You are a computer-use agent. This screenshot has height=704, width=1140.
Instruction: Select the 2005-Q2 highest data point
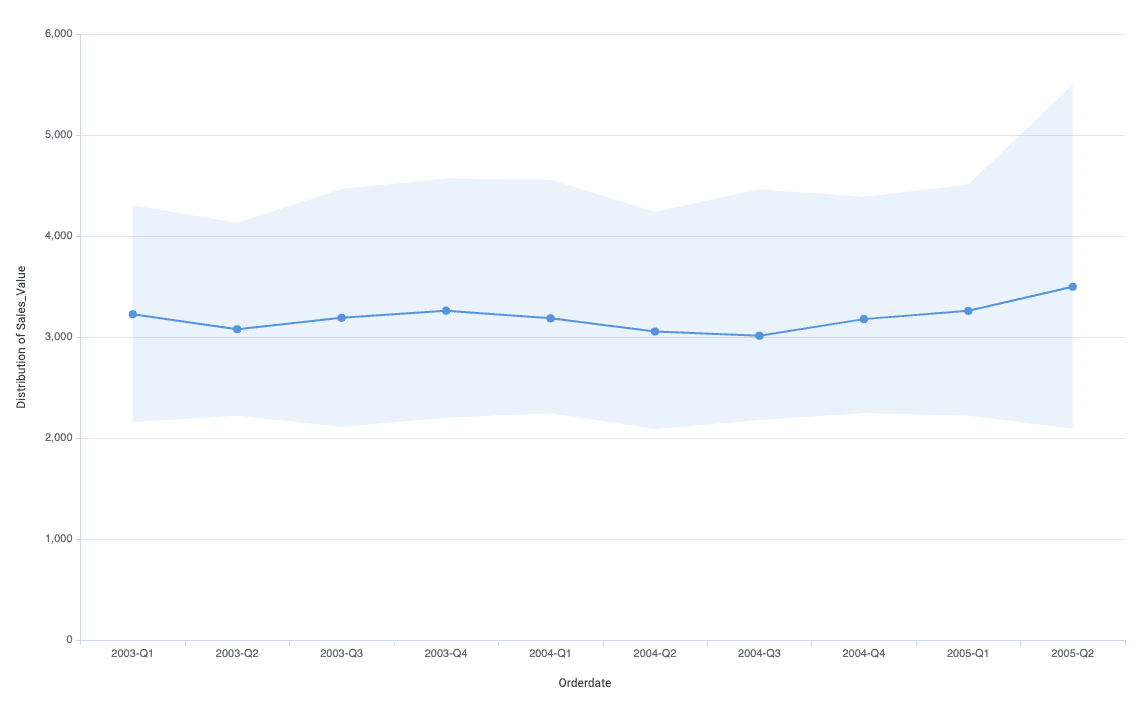[1072, 287]
